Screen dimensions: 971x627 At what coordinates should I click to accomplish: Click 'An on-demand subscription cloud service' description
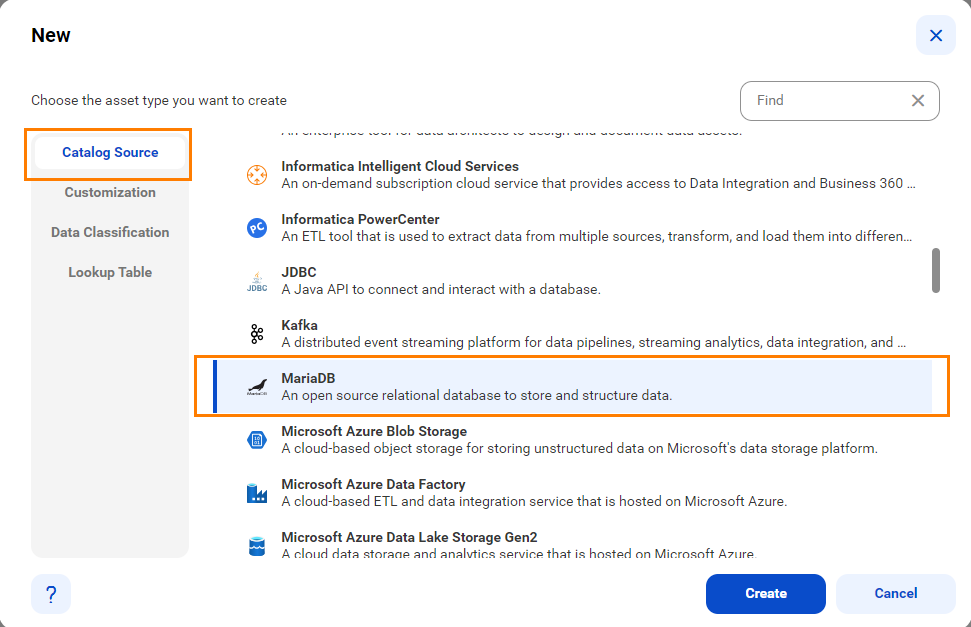[x=598, y=183]
